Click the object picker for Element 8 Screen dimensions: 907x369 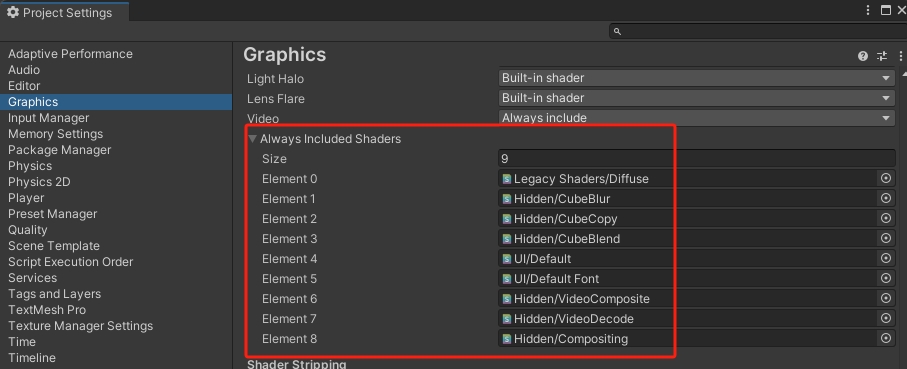[x=886, y=338]
